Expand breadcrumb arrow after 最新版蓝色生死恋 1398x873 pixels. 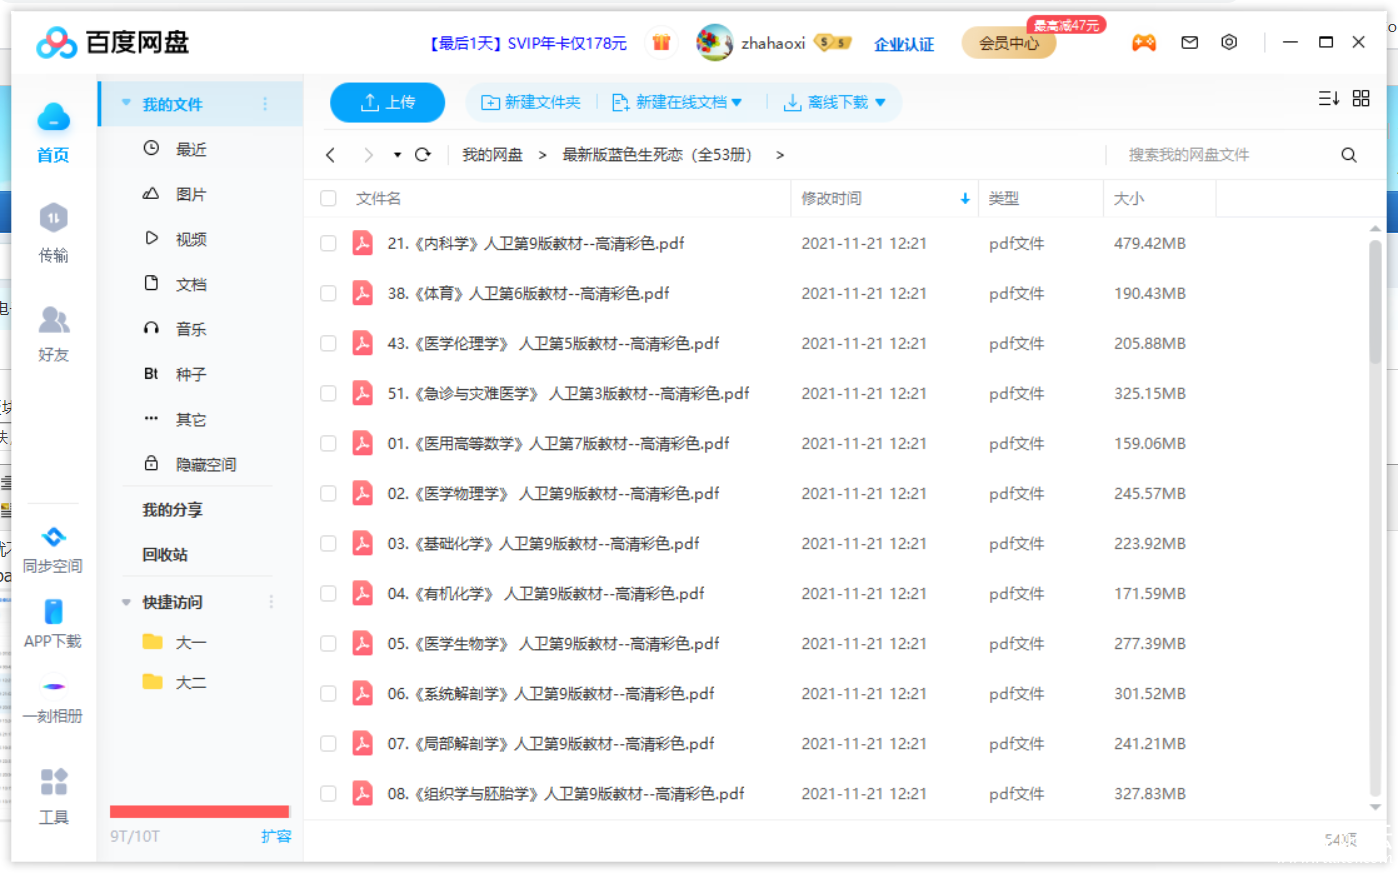780,155
